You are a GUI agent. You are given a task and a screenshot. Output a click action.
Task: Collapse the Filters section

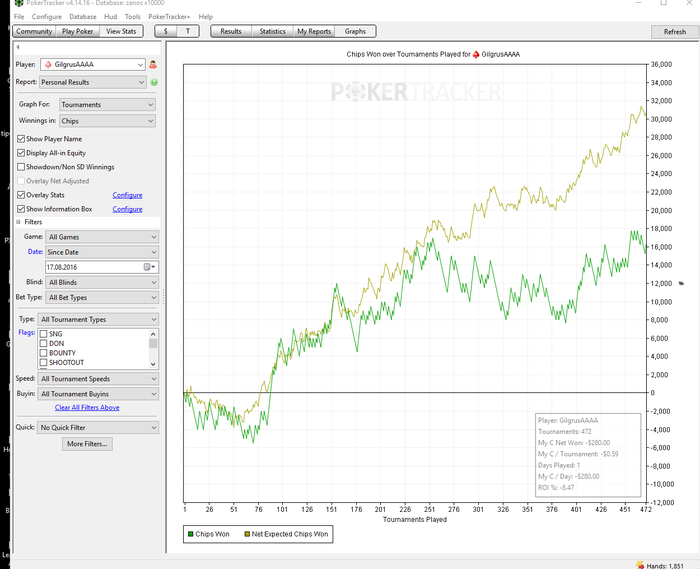tap(18, 221)
